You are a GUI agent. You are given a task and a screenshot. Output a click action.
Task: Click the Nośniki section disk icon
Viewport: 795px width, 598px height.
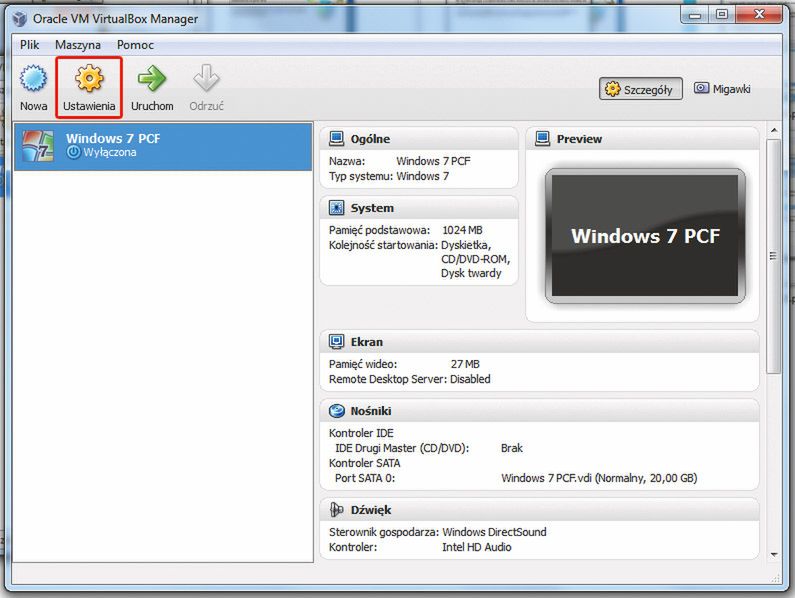336,411
